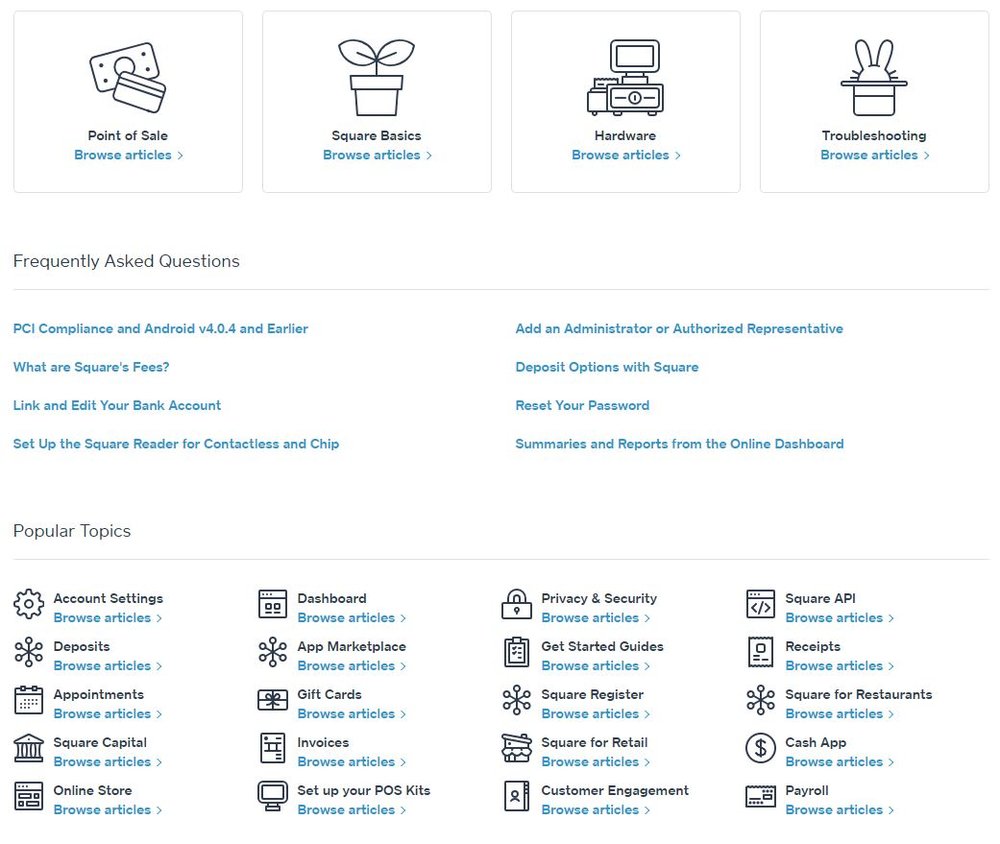The height and width of the screenshot is (844, 1000).
Task: Click the Account Settings gear icon
Action: pos(29,604)
